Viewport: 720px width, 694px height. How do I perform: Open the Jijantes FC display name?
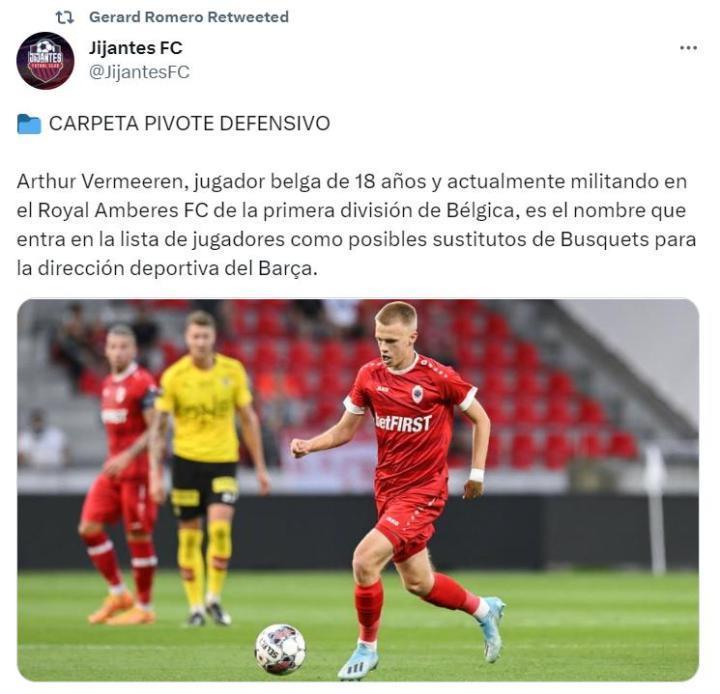tap(135, 48)
